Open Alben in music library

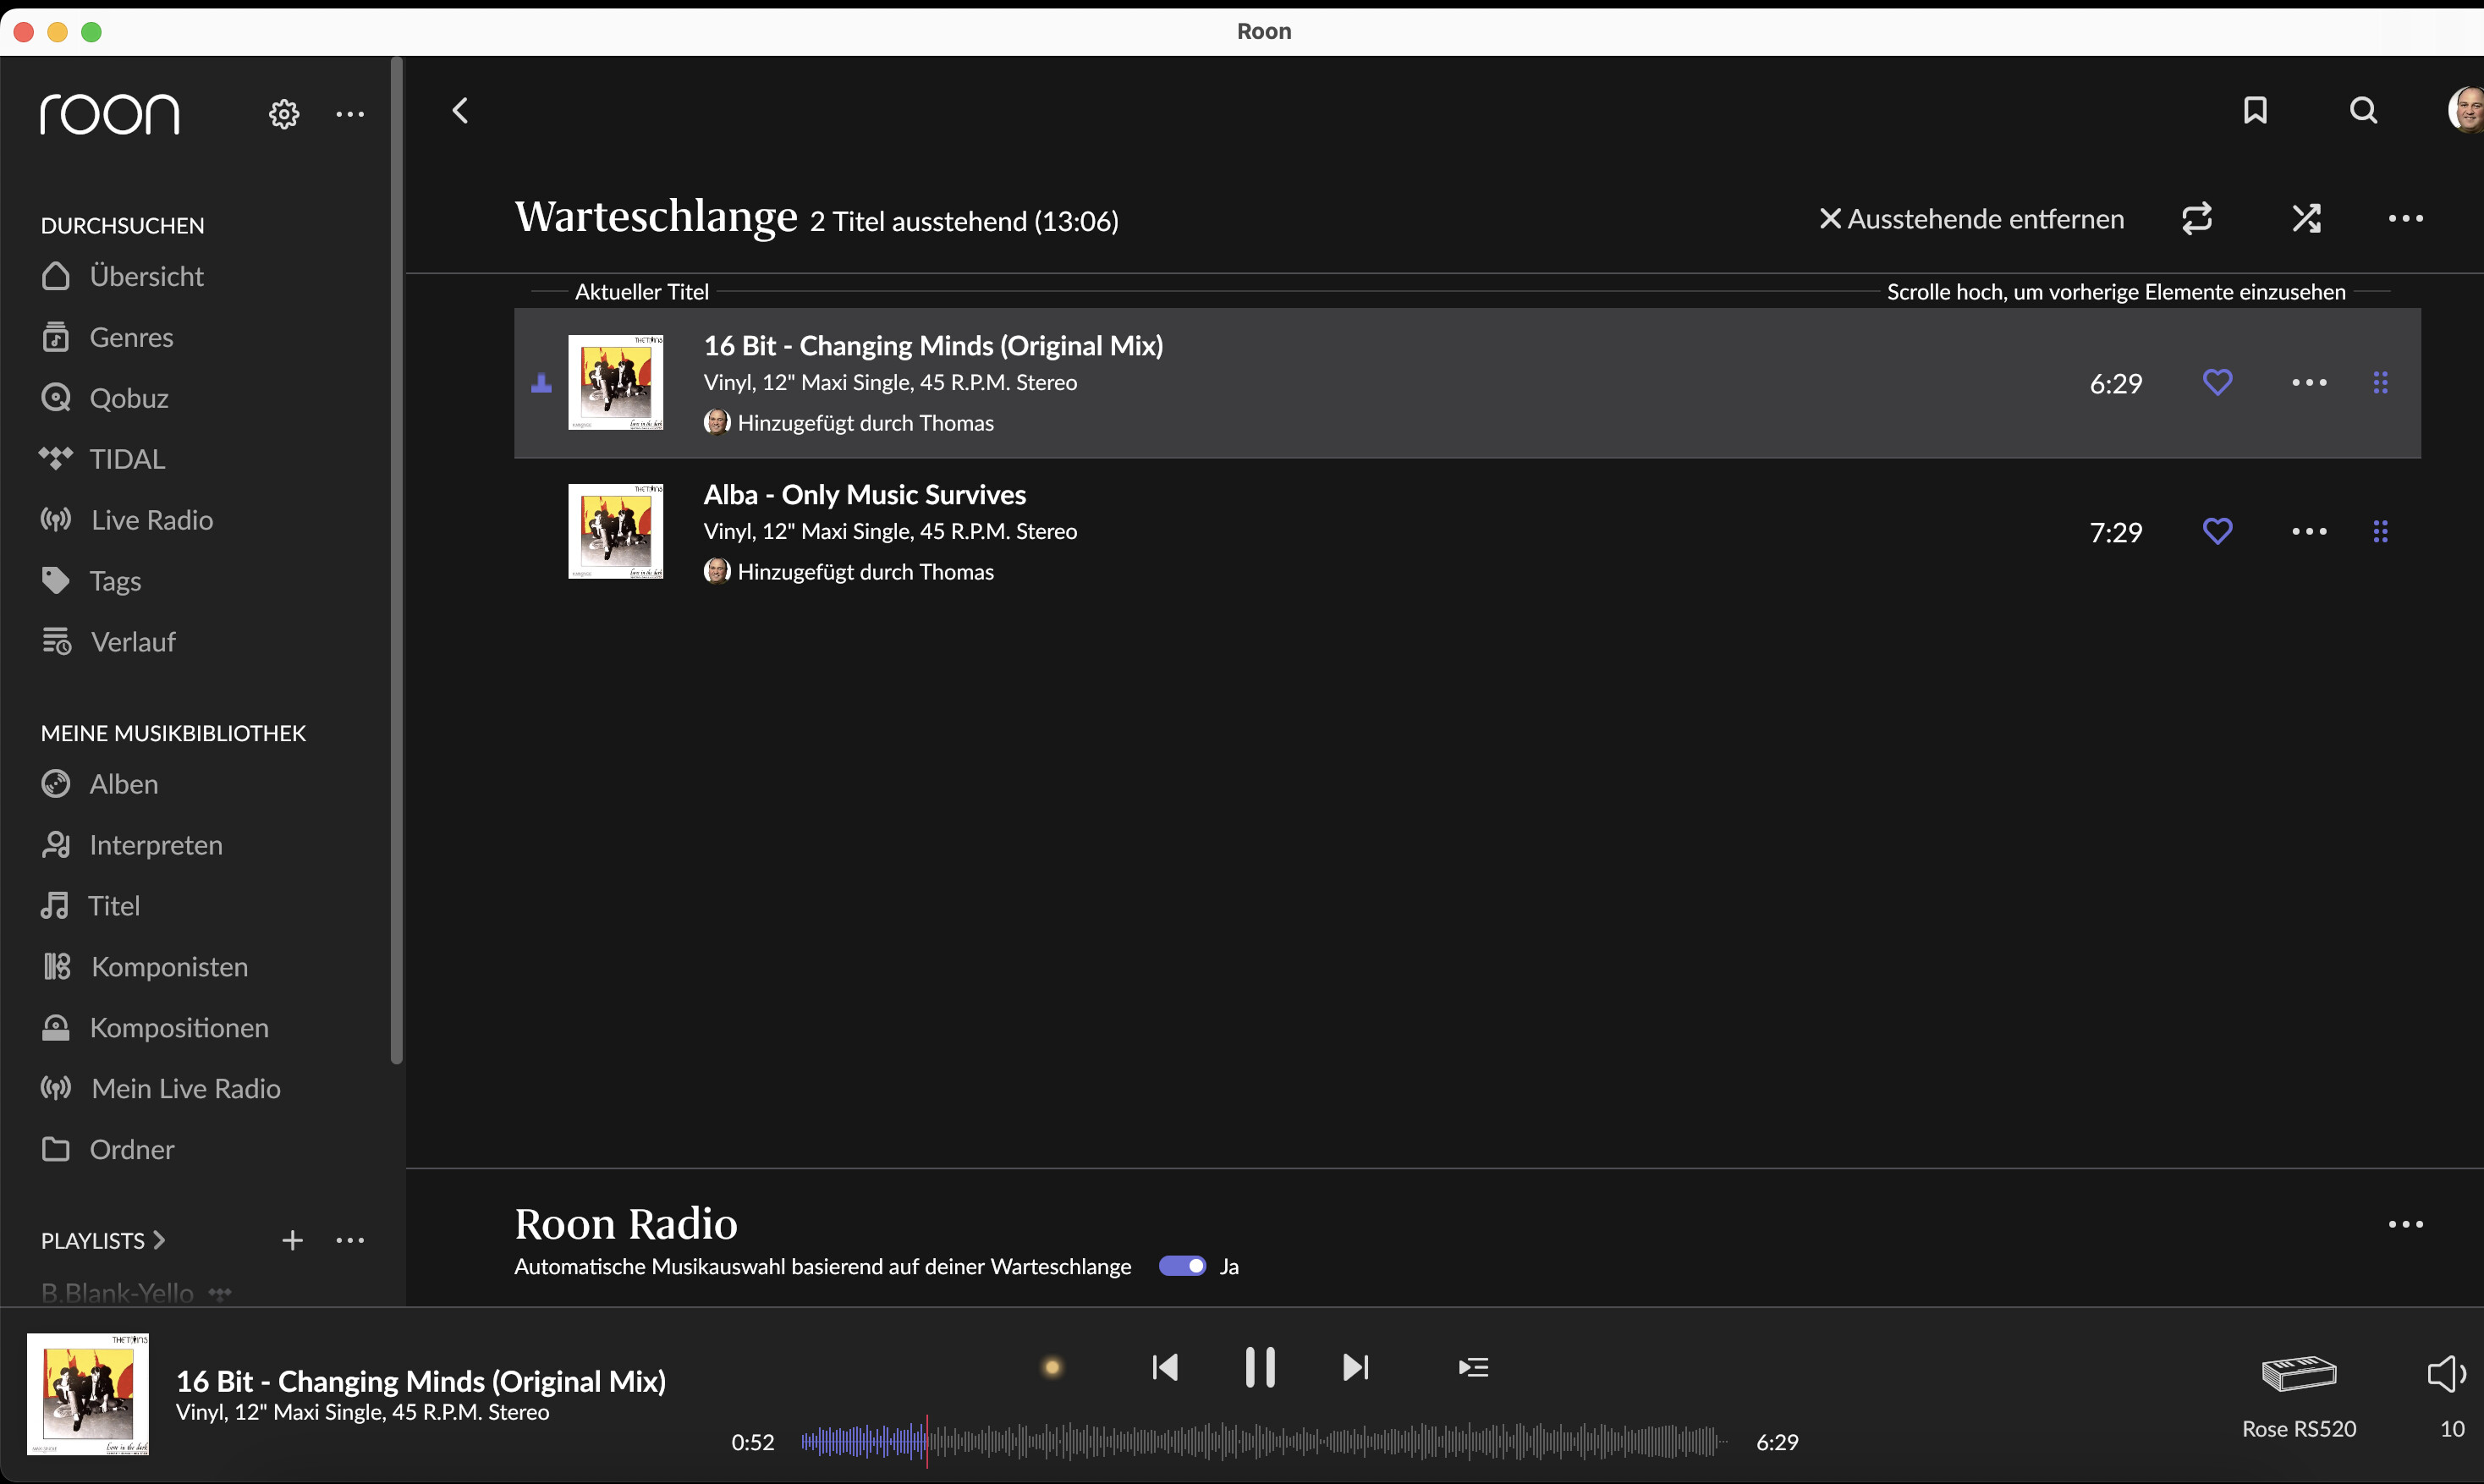123,784
